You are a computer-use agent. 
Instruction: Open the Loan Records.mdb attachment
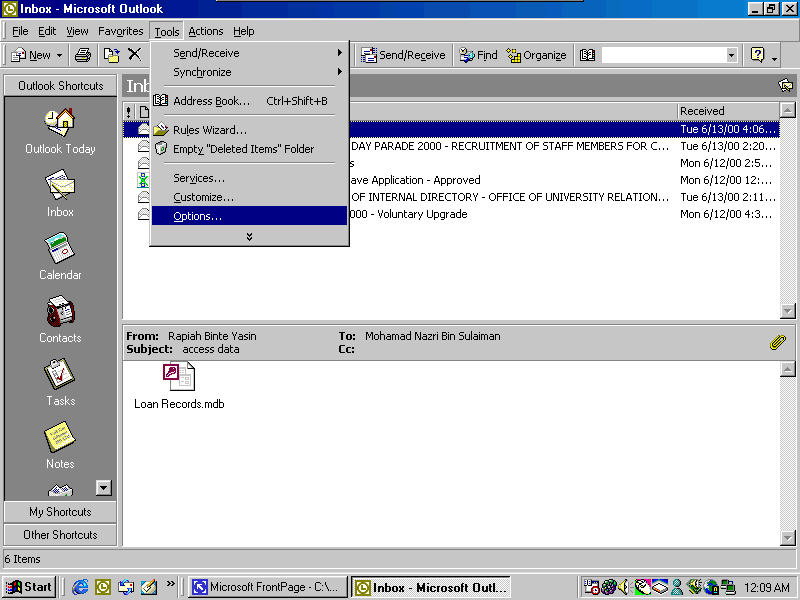tap(179, 386)
